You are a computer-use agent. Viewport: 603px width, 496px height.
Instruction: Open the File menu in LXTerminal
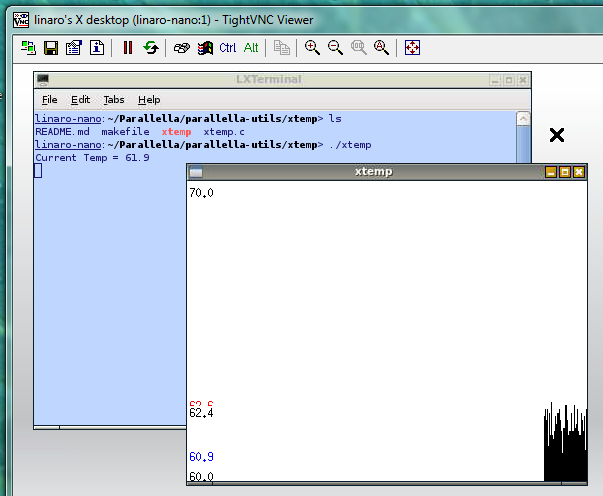[50, 100]
